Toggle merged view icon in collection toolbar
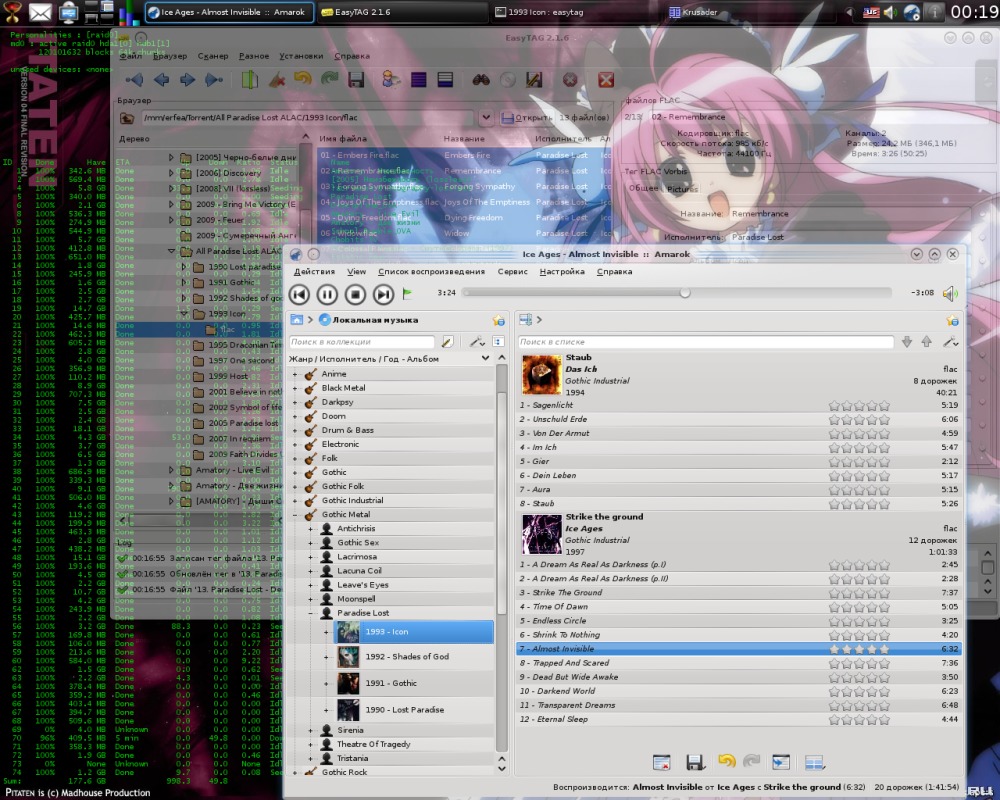 pos(498,342)
